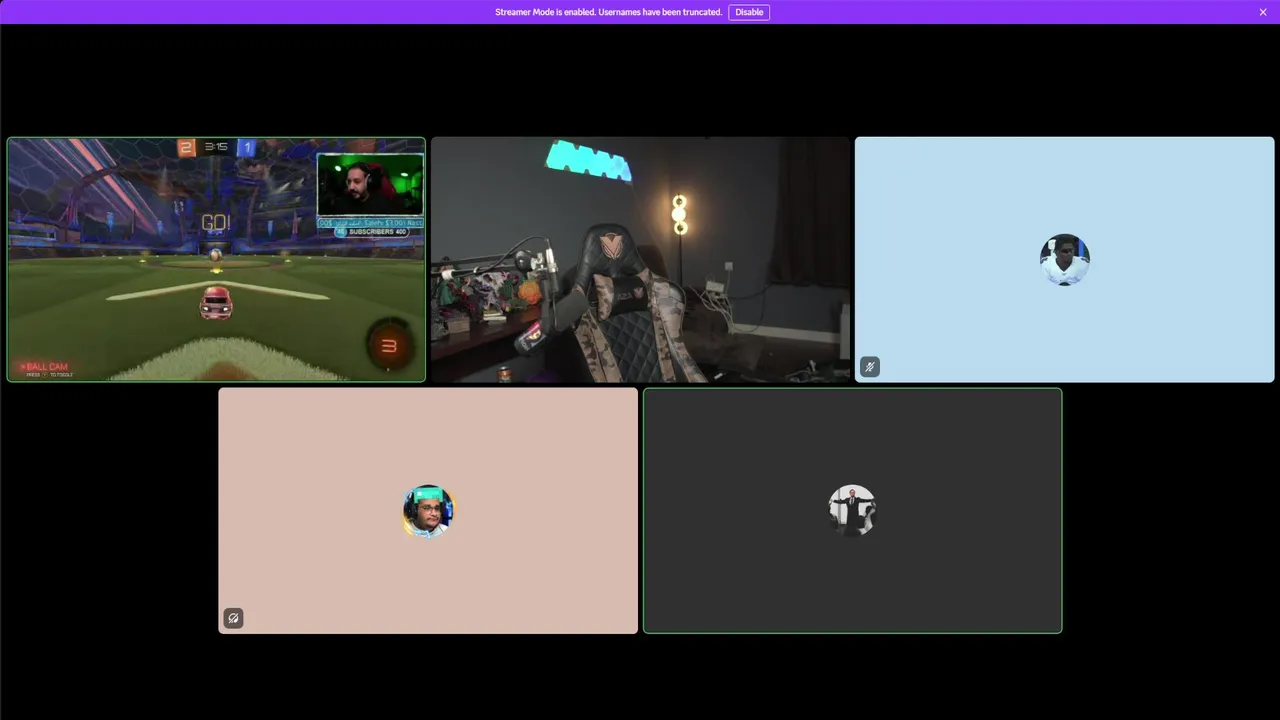The height and width of the screenshot is (720, 1280).
Task: Select the gaming chair webcam tile
Action: tap(640, 260)
